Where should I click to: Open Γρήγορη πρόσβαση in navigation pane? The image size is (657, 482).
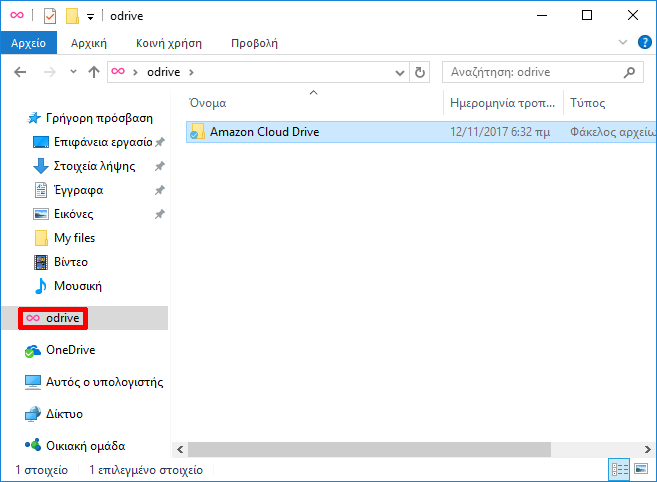[99, 118]
